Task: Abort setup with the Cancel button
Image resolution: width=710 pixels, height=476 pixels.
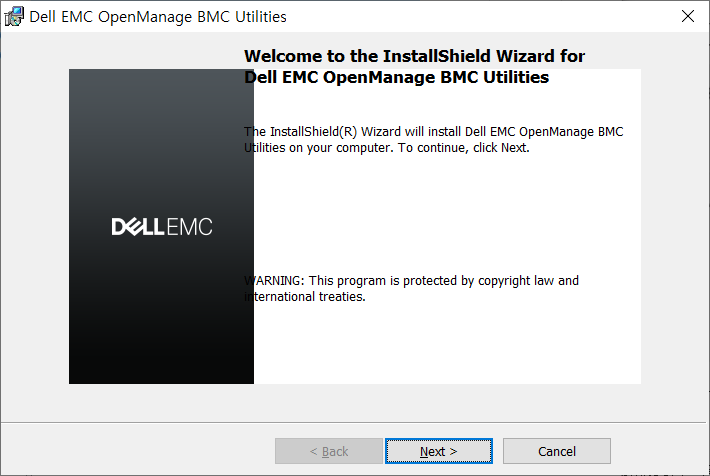Action: click(x=556, y=451)
